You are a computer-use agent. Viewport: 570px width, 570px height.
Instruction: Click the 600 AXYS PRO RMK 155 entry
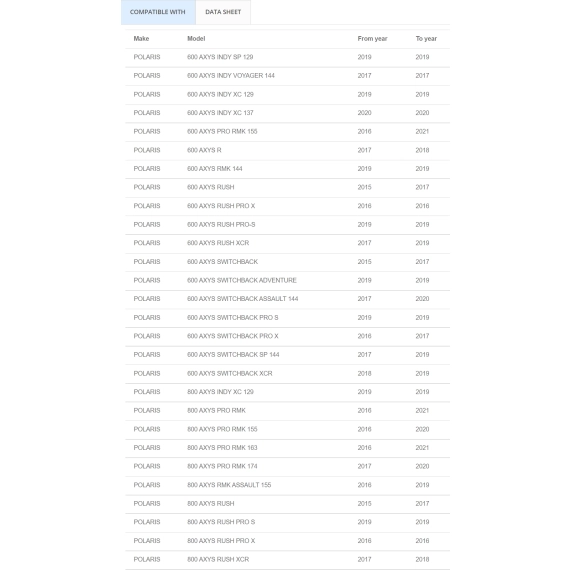tap(222, 131)
